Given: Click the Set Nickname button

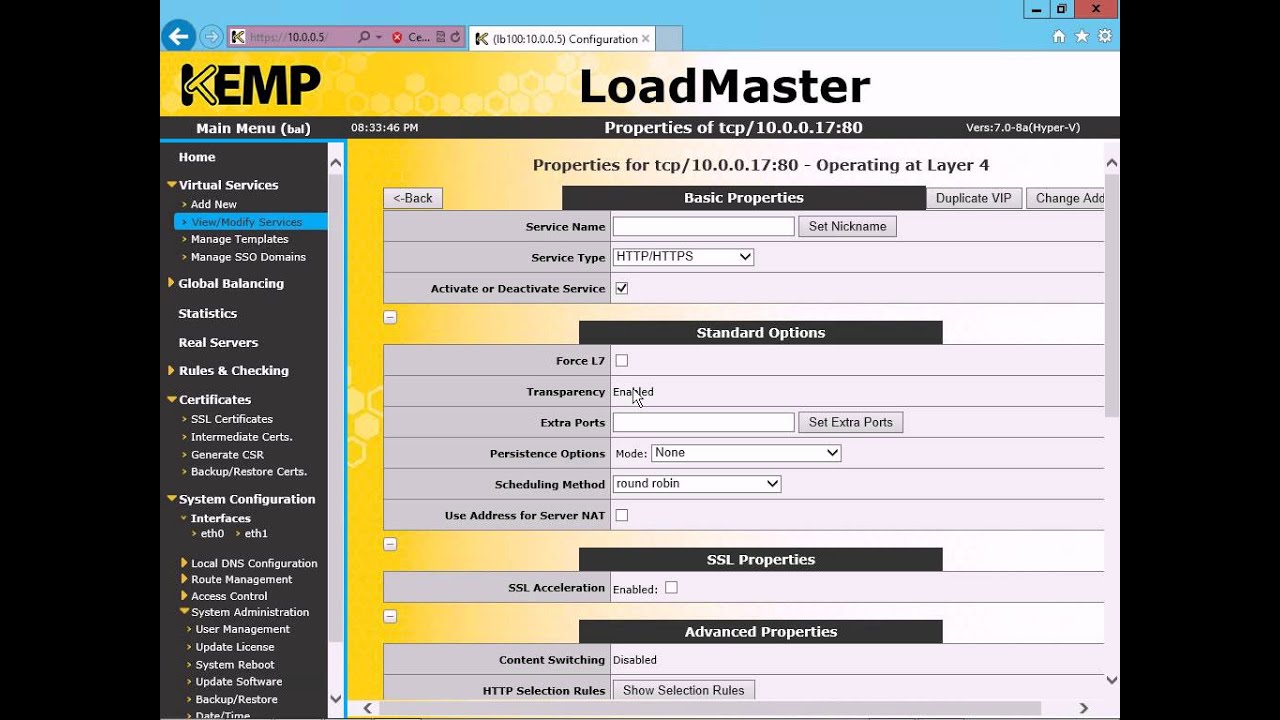Looking at the screenshot, I should coord(847,226).
